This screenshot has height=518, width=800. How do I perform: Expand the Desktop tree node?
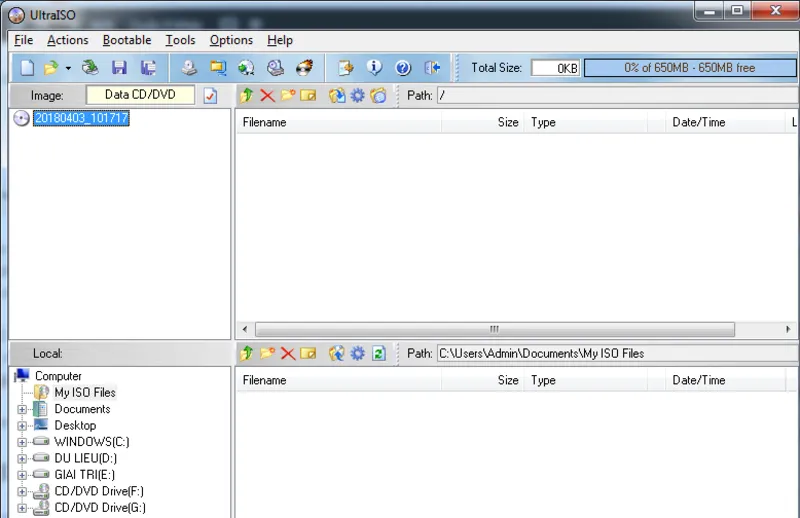pyautogui.click(x=22, y=426)
